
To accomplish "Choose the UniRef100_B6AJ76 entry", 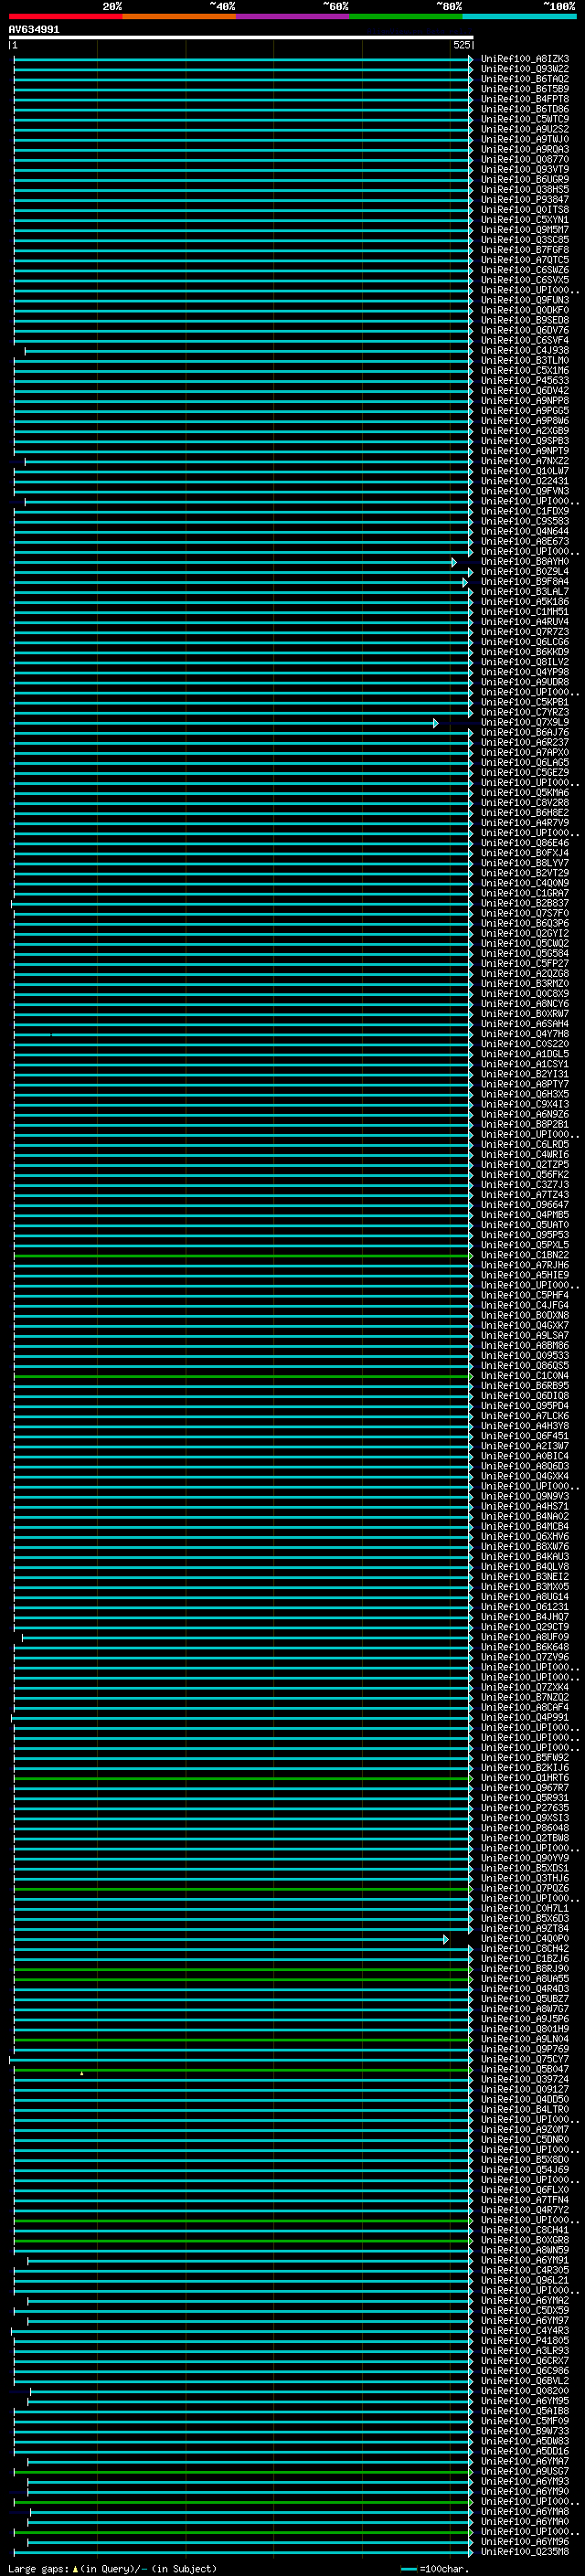I will 524,733.
